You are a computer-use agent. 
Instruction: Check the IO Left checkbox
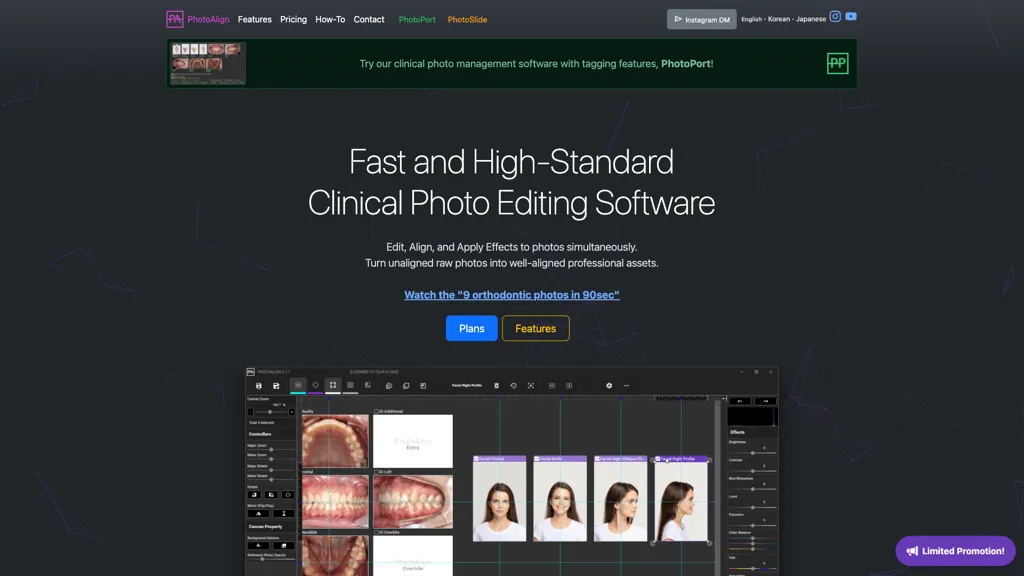pyautogui.click(x=376, y=472)
